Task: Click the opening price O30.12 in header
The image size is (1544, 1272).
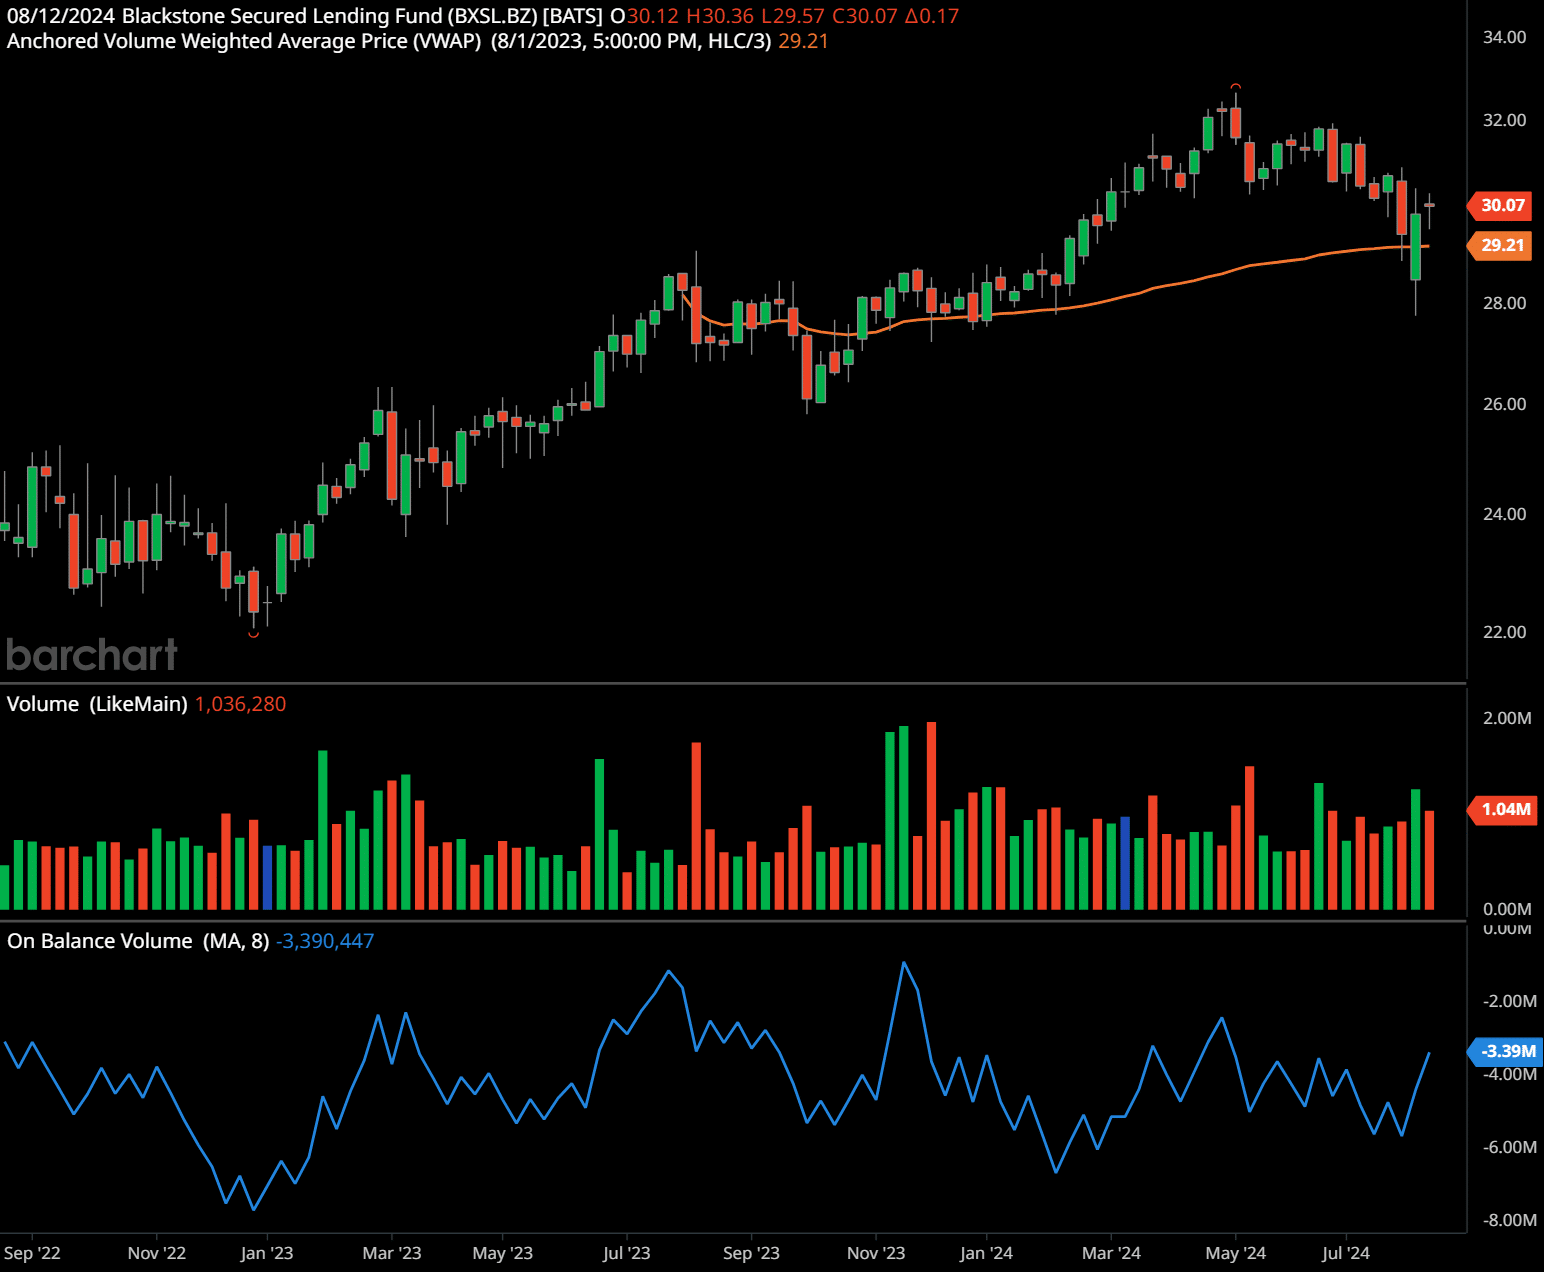Action: pyautogui.click(x=644, y=16)
